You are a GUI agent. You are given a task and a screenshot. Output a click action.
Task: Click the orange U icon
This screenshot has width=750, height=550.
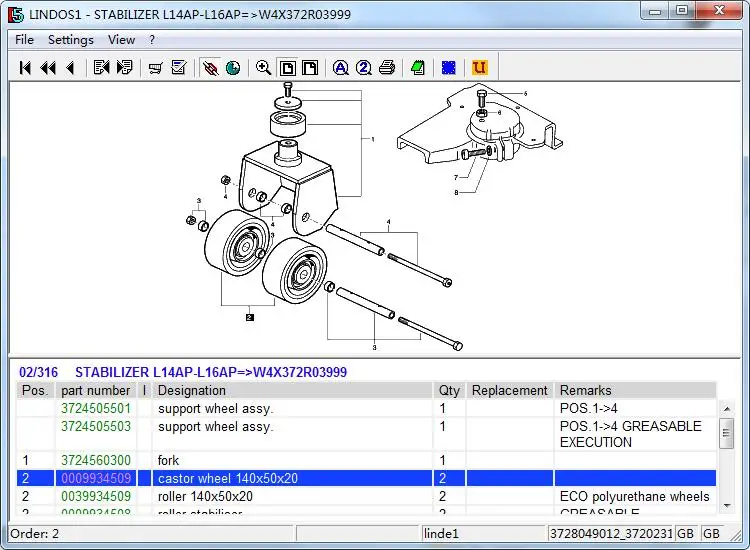[x=479, y=67]
